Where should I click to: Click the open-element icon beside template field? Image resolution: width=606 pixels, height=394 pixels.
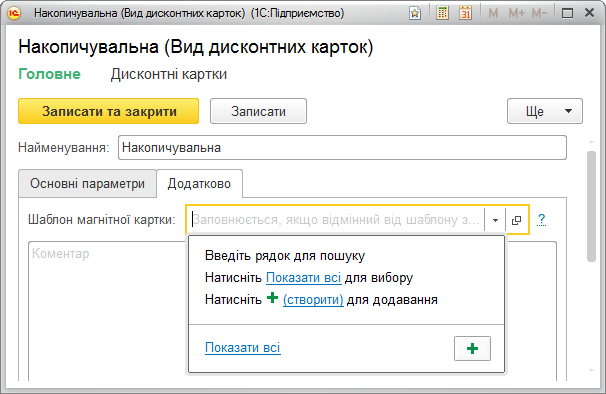coord(516,220)
